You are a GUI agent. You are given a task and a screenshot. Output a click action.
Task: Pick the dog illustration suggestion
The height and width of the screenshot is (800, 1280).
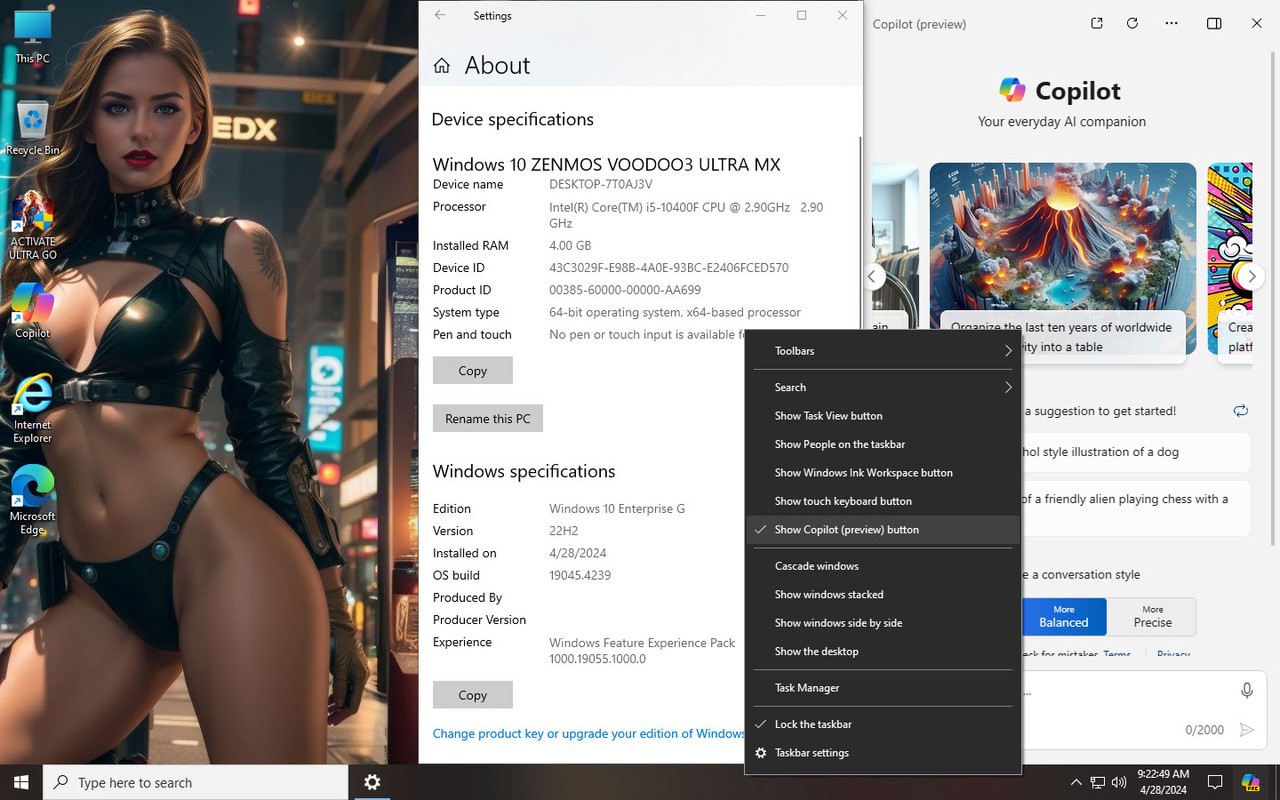tap(1135, 452)
